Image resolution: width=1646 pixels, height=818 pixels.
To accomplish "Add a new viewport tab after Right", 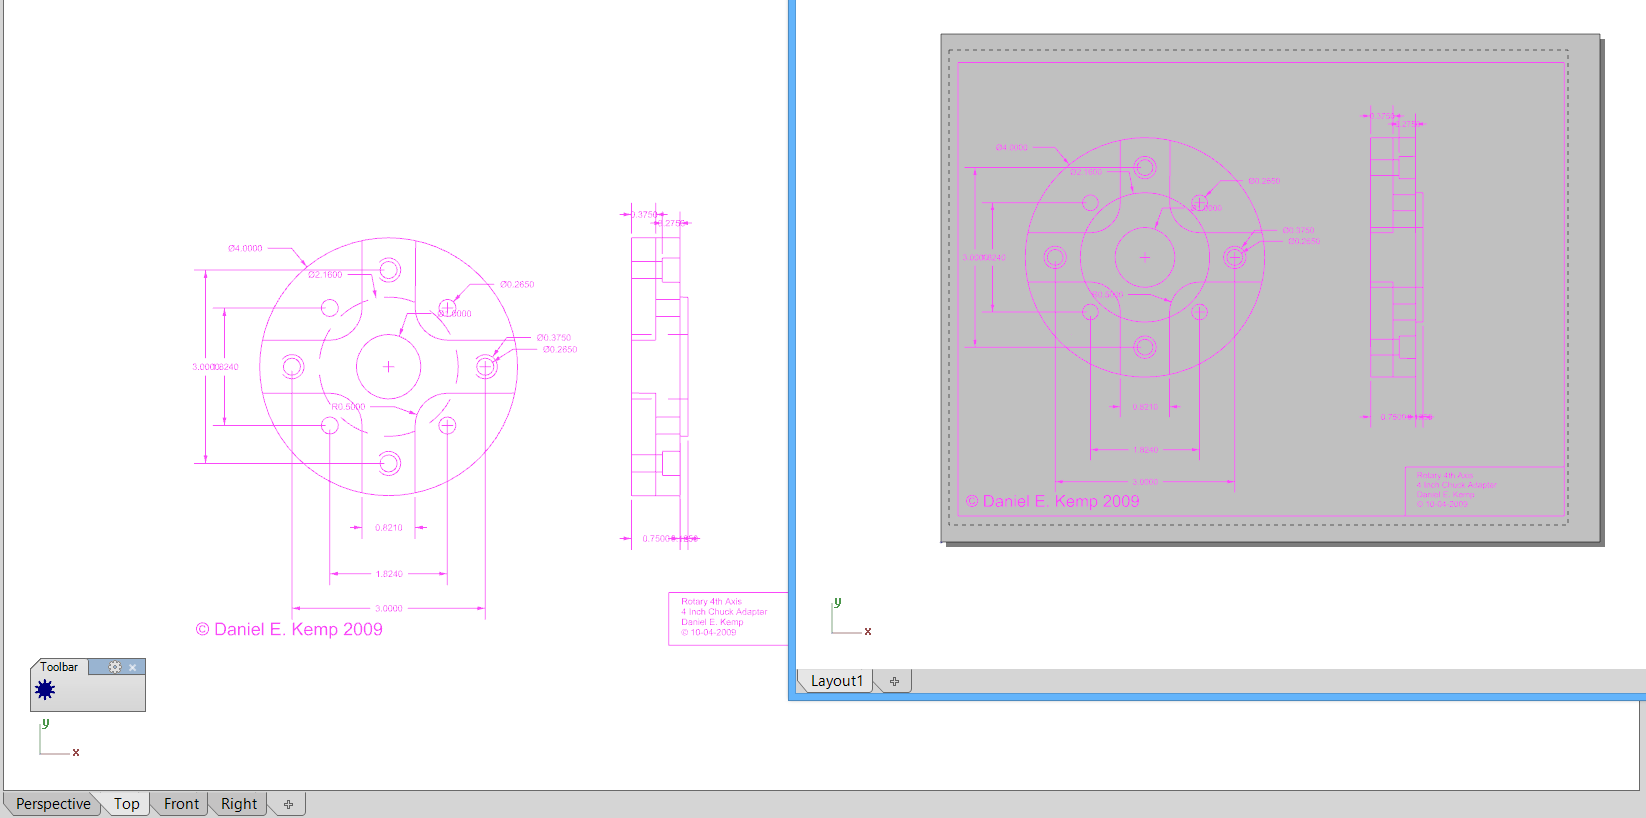I will [288, 804].
